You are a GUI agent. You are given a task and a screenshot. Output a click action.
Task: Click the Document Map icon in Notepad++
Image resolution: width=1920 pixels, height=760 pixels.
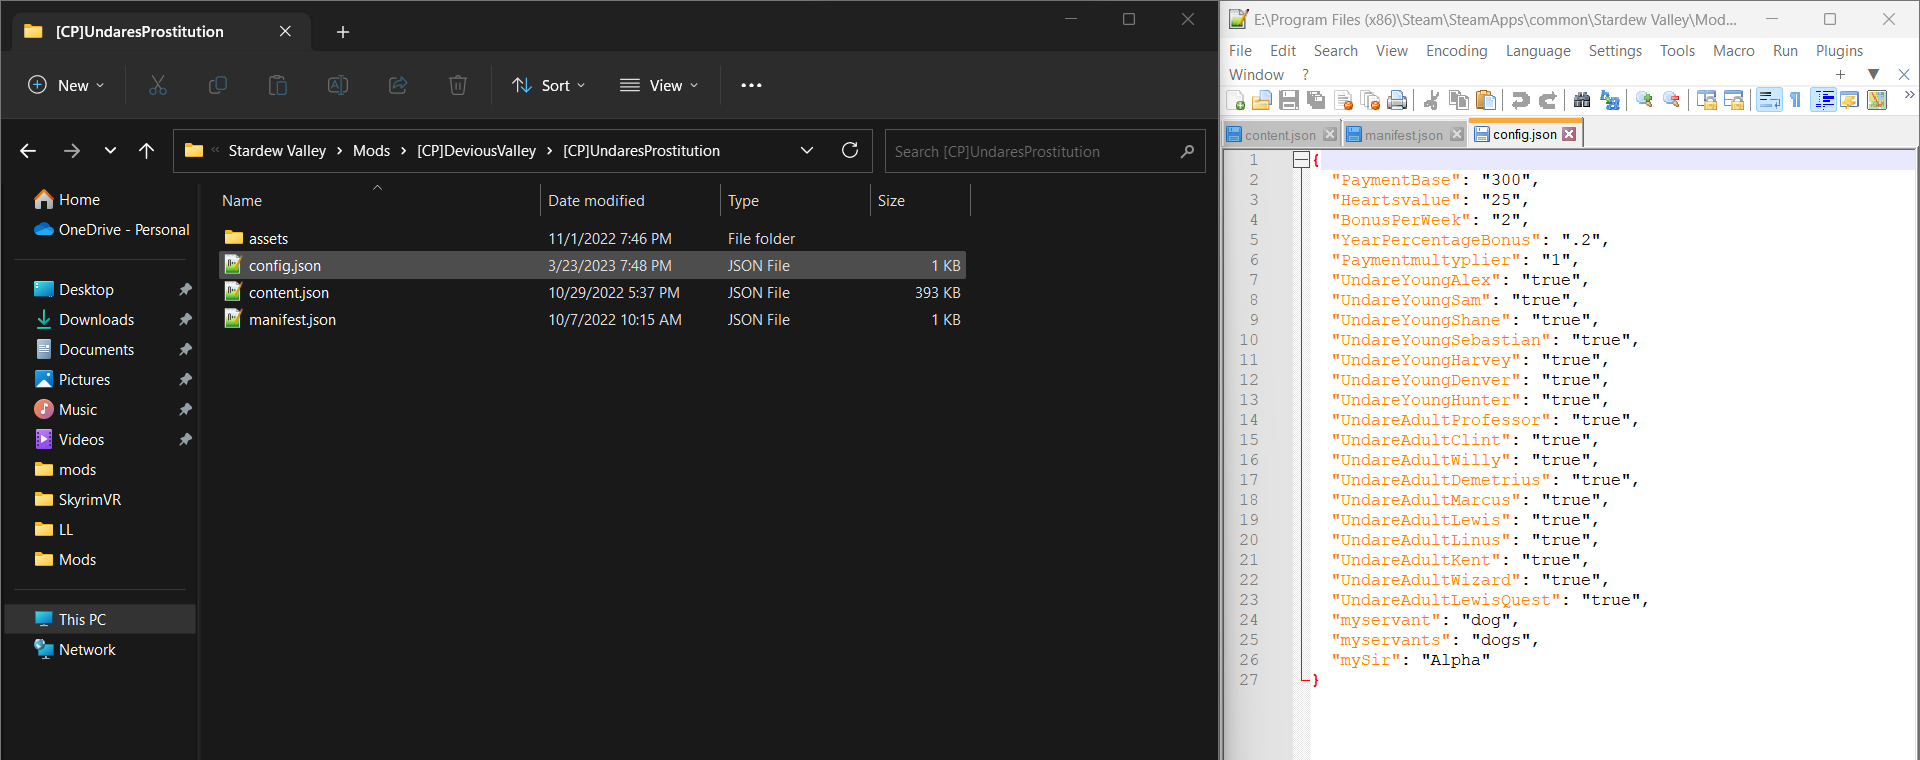point(1877,100)
